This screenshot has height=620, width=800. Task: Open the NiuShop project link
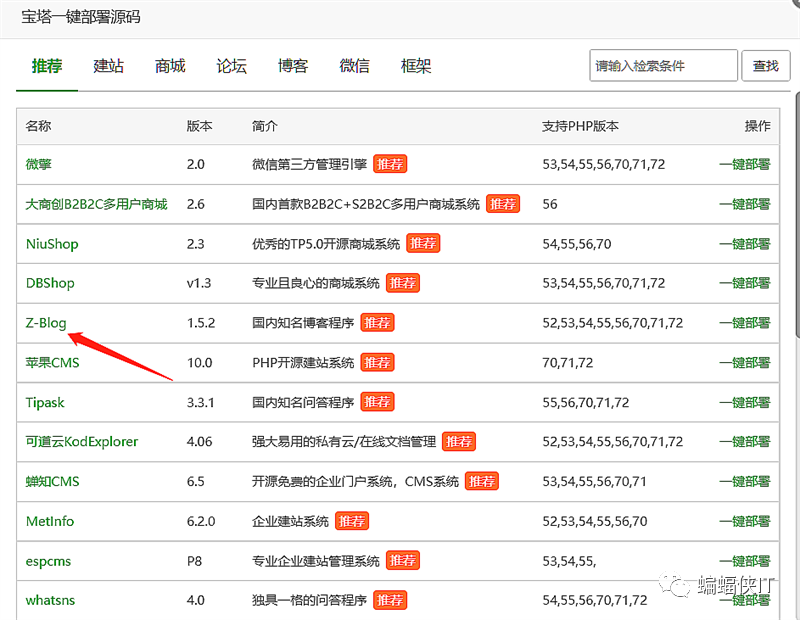(51, 243)
